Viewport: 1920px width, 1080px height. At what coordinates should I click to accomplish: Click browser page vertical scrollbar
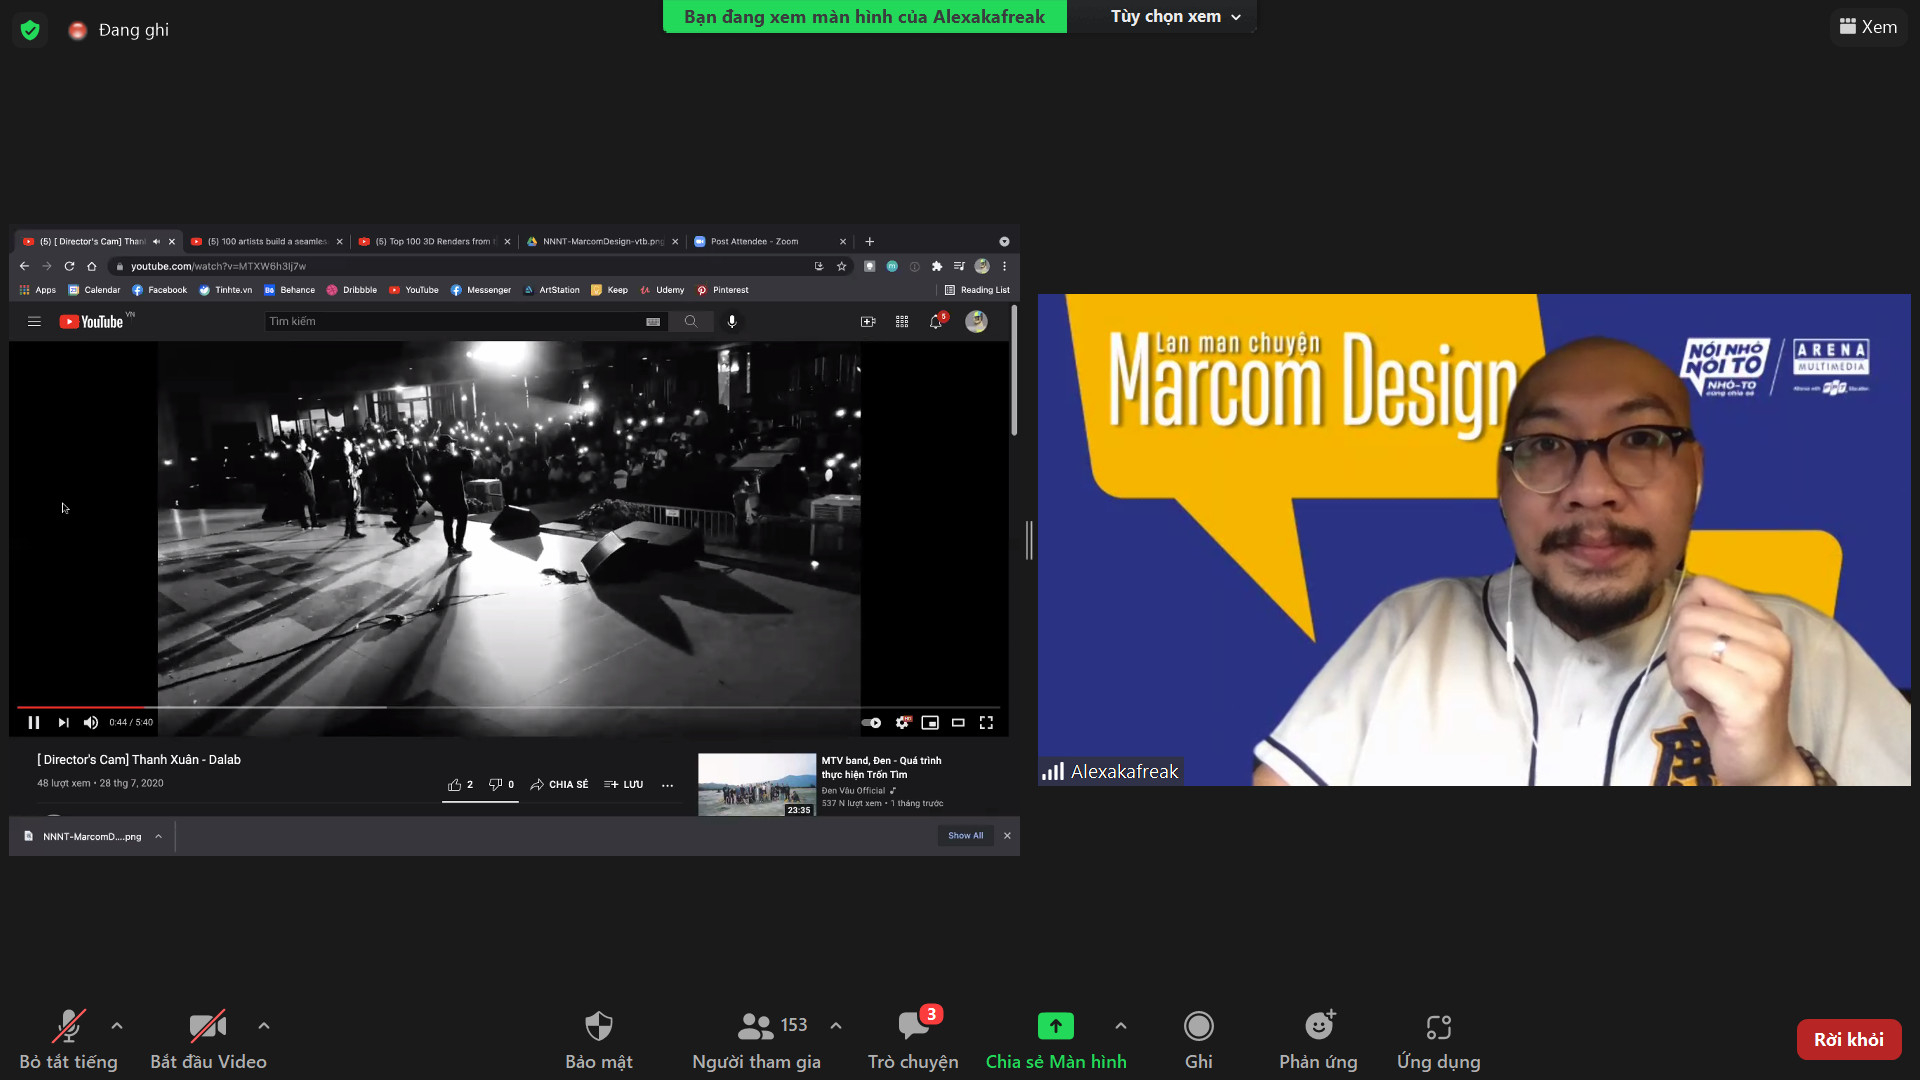[1014, 370]
